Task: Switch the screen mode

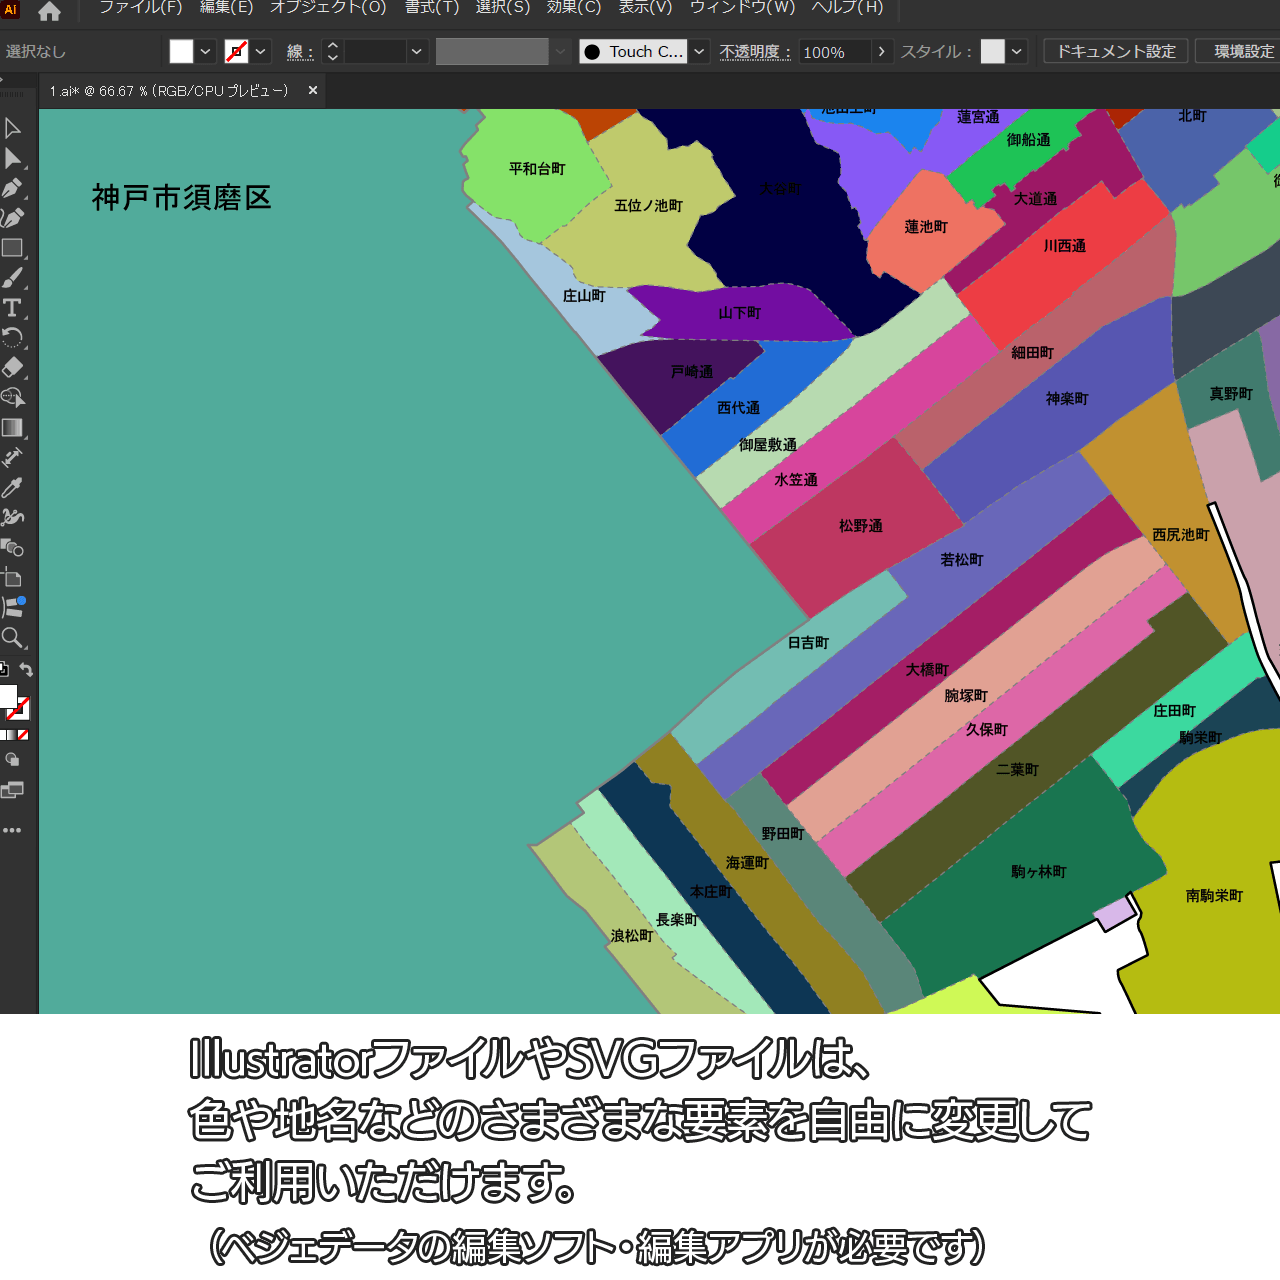Action: (12, 790)
